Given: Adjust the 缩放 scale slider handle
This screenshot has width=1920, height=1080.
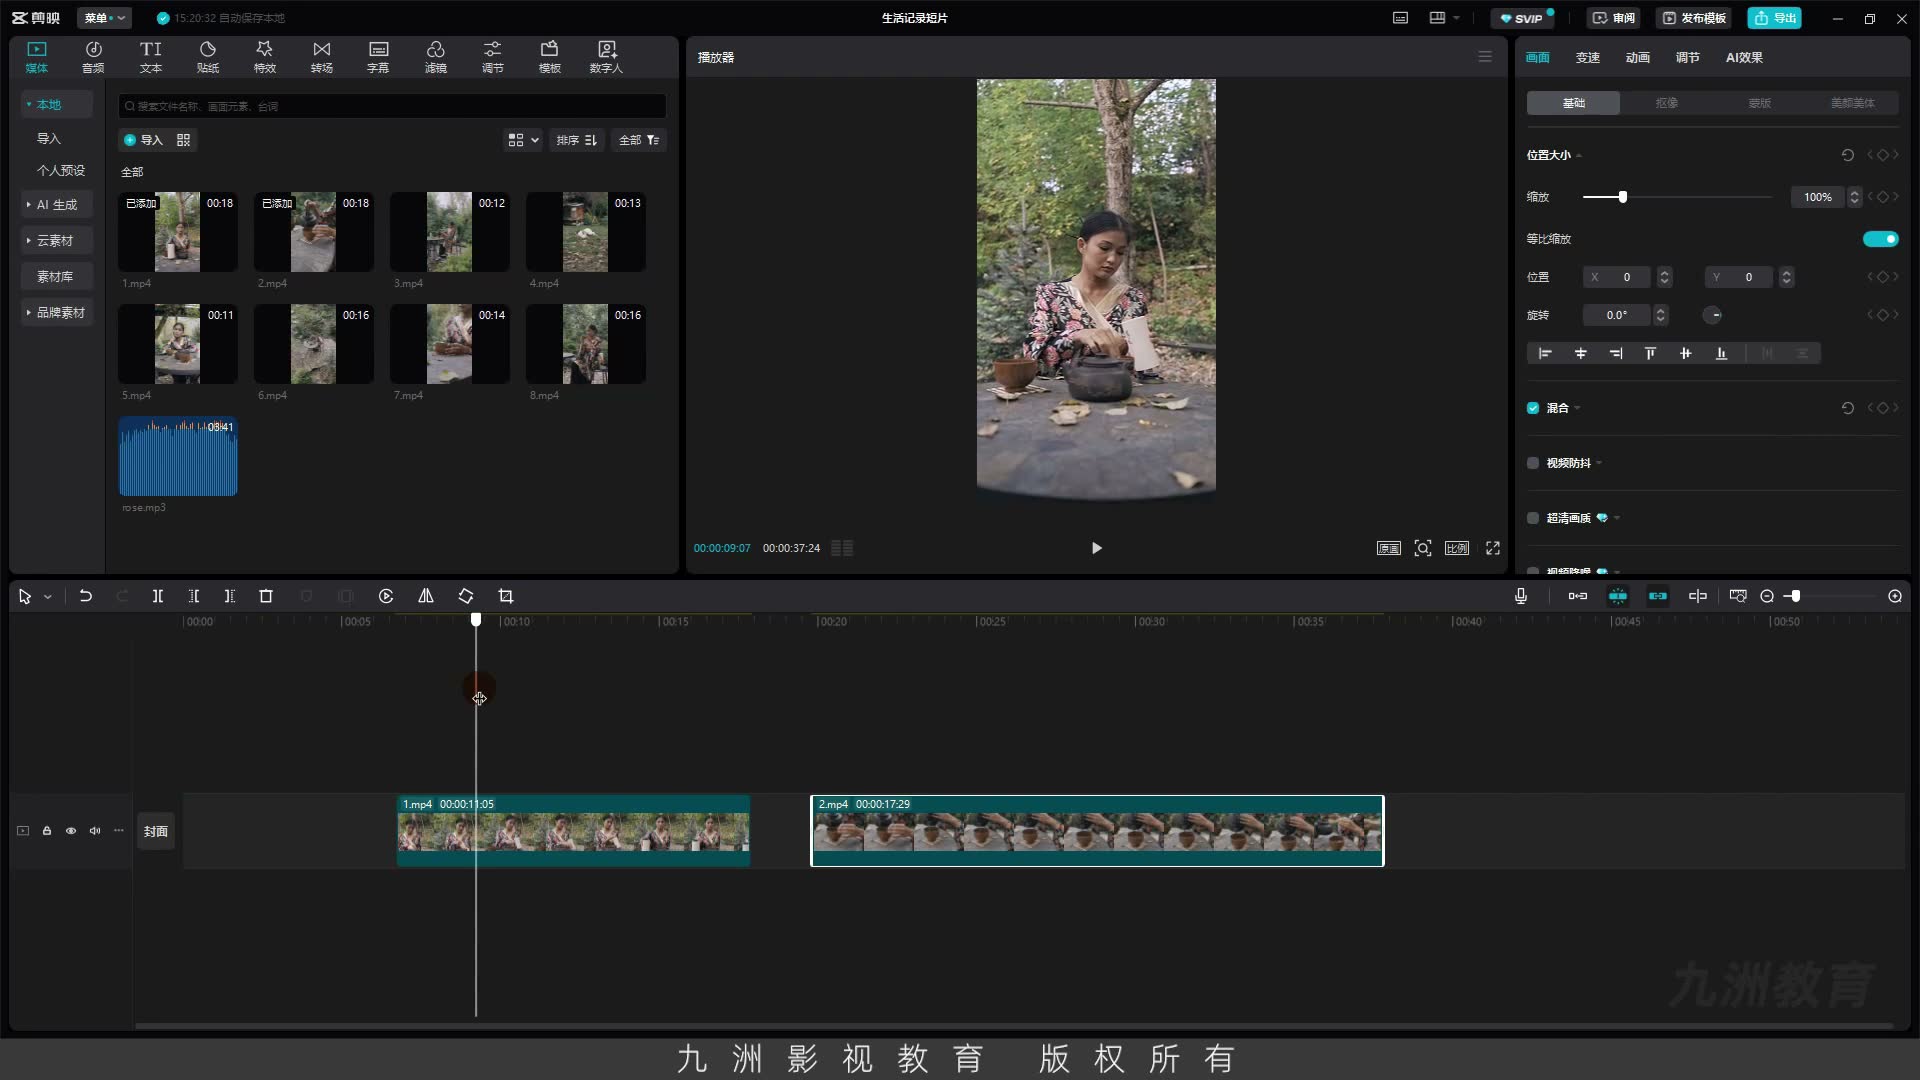Looking at the screenshot, I should point(1623,197).
